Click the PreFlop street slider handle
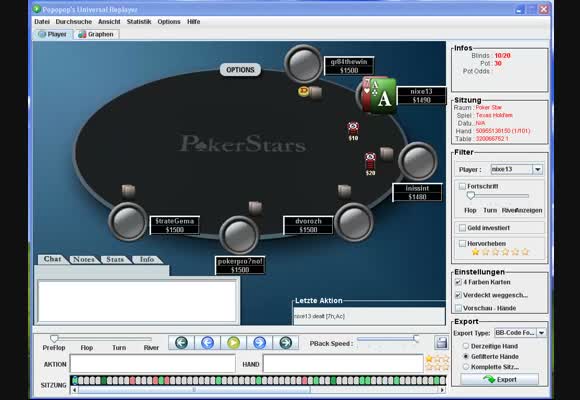The width and height of the screenshot is (580, 400). [54, 339]
